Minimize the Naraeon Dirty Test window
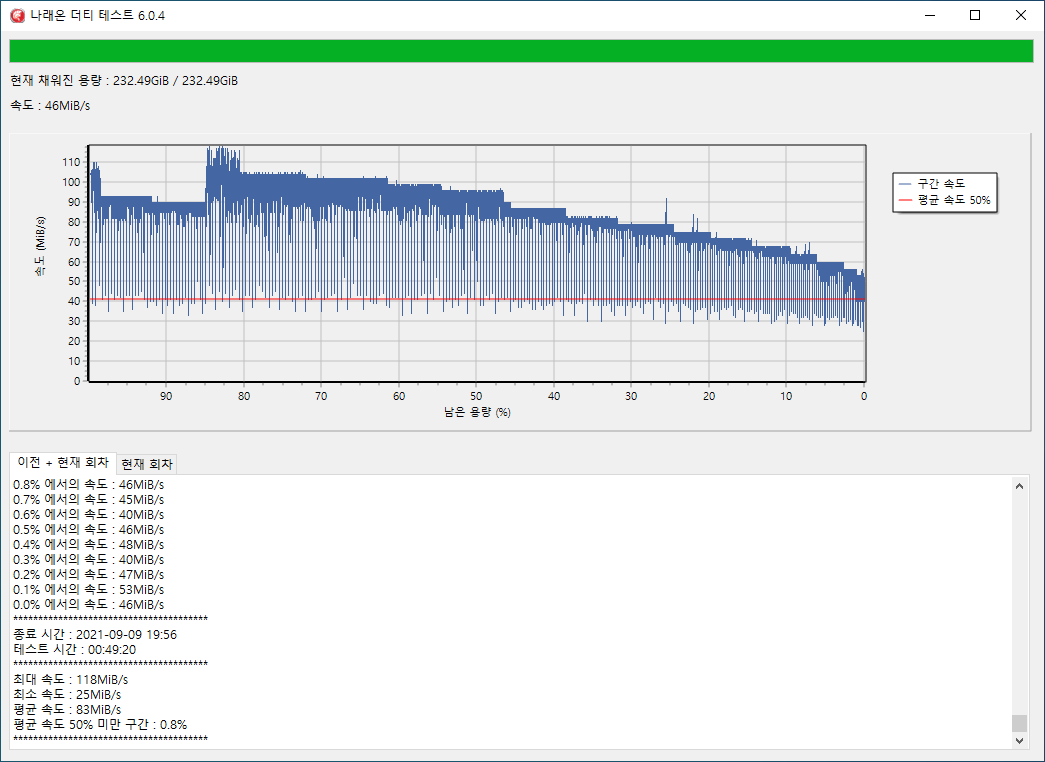The height and width of the screenshot is (762, 1045). [x=930, y=15]
